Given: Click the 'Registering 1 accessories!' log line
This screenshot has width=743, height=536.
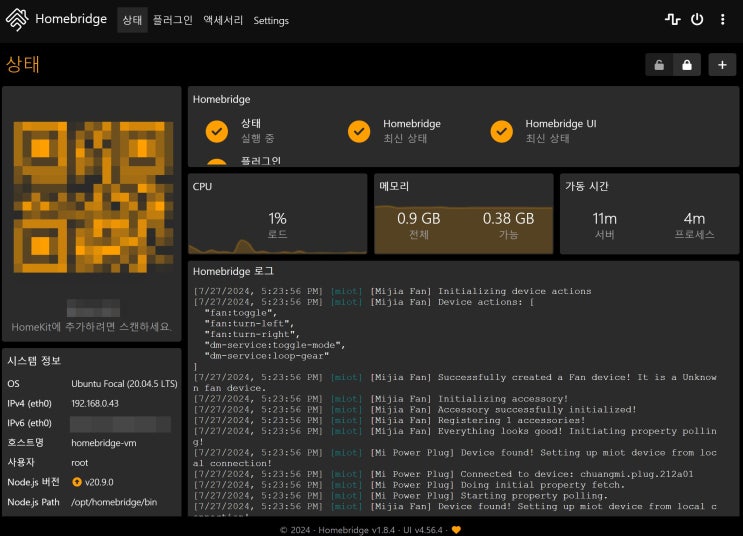Looking at the screenshot, I should tap(389, 420).
